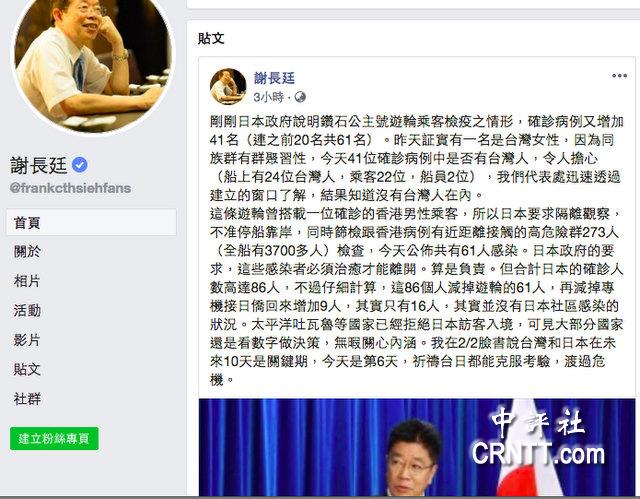Click the 謝長廷 page title in the sidebar
Image resolution: width=640 pixels, height=499 pixels.
pyautogui.click(x=38, y=165)
